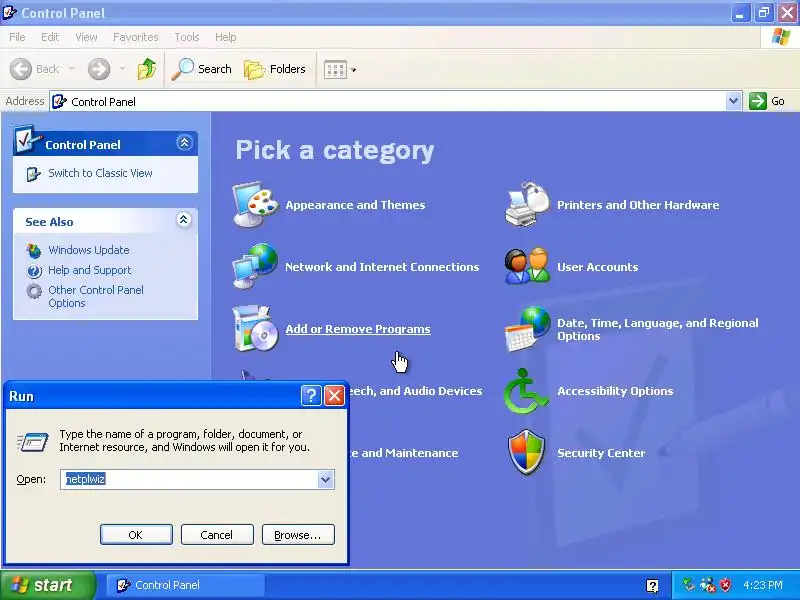800x600 pixels.
Task: Click the Security Center shield icon
Action: [x=527, y=452]
